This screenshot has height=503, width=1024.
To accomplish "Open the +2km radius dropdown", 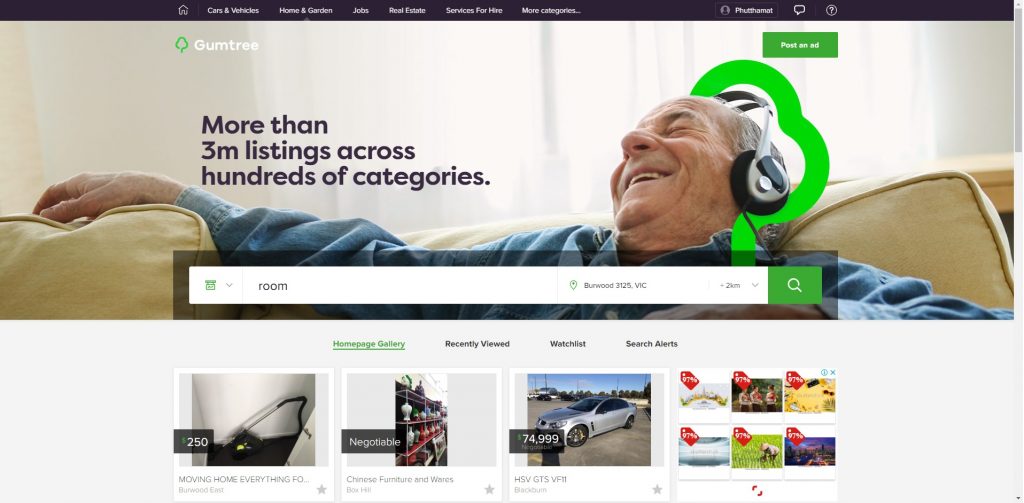I will [739, 285].
